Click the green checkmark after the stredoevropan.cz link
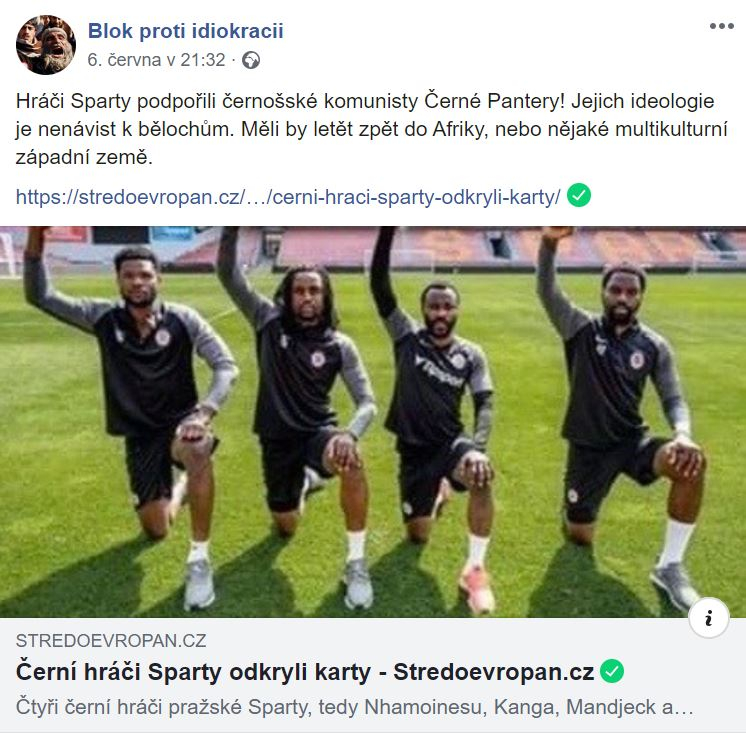This screenshot has width=746, height=733. (579, 195)
